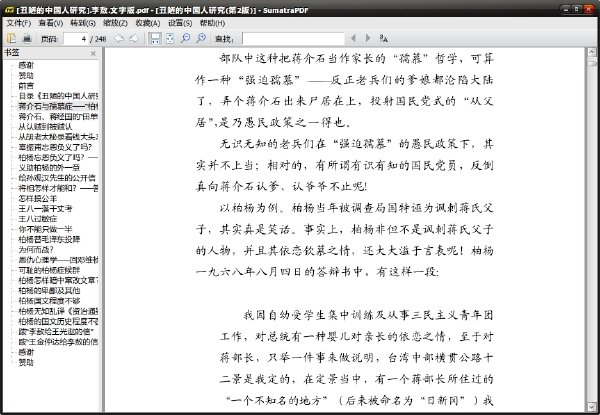Open the 帮助(H) menu
The image size is (600, 415).
pos(212,23)
